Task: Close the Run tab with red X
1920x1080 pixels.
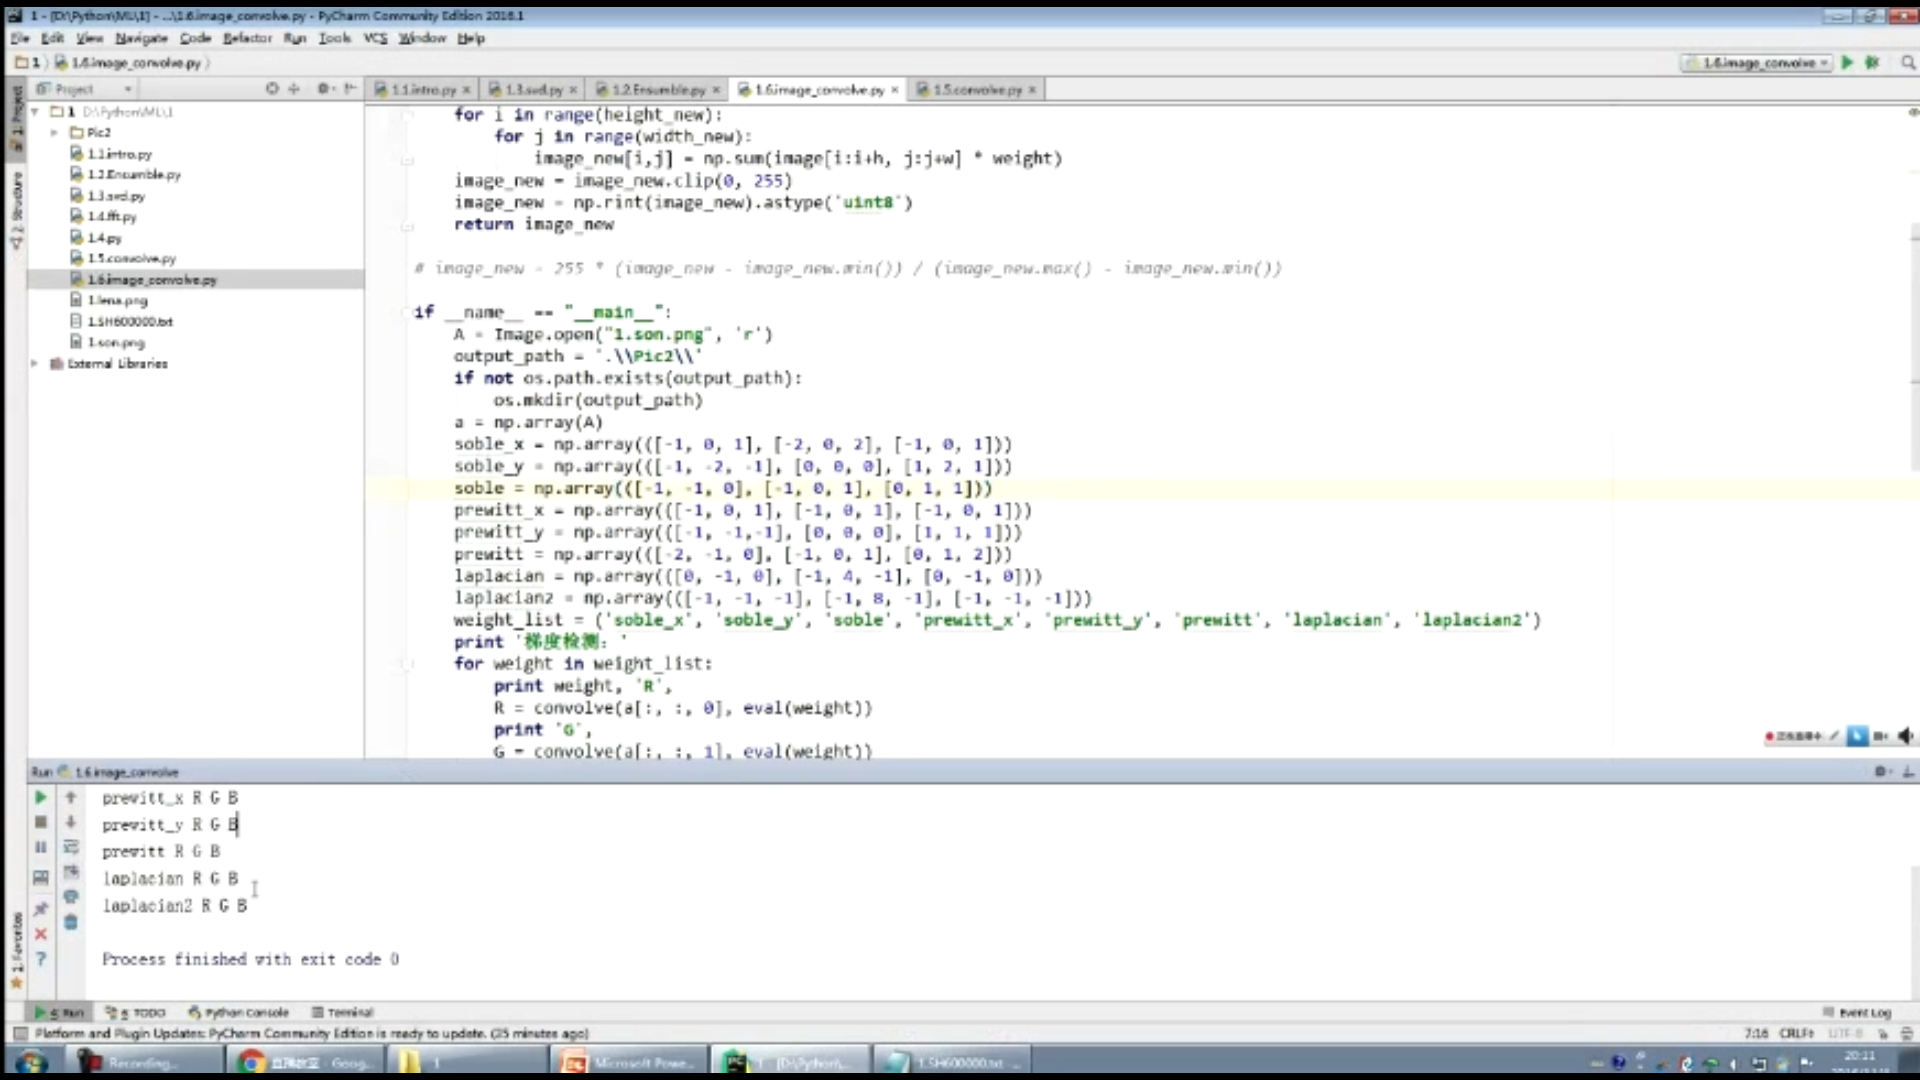Action: click(x=40, y=933)
